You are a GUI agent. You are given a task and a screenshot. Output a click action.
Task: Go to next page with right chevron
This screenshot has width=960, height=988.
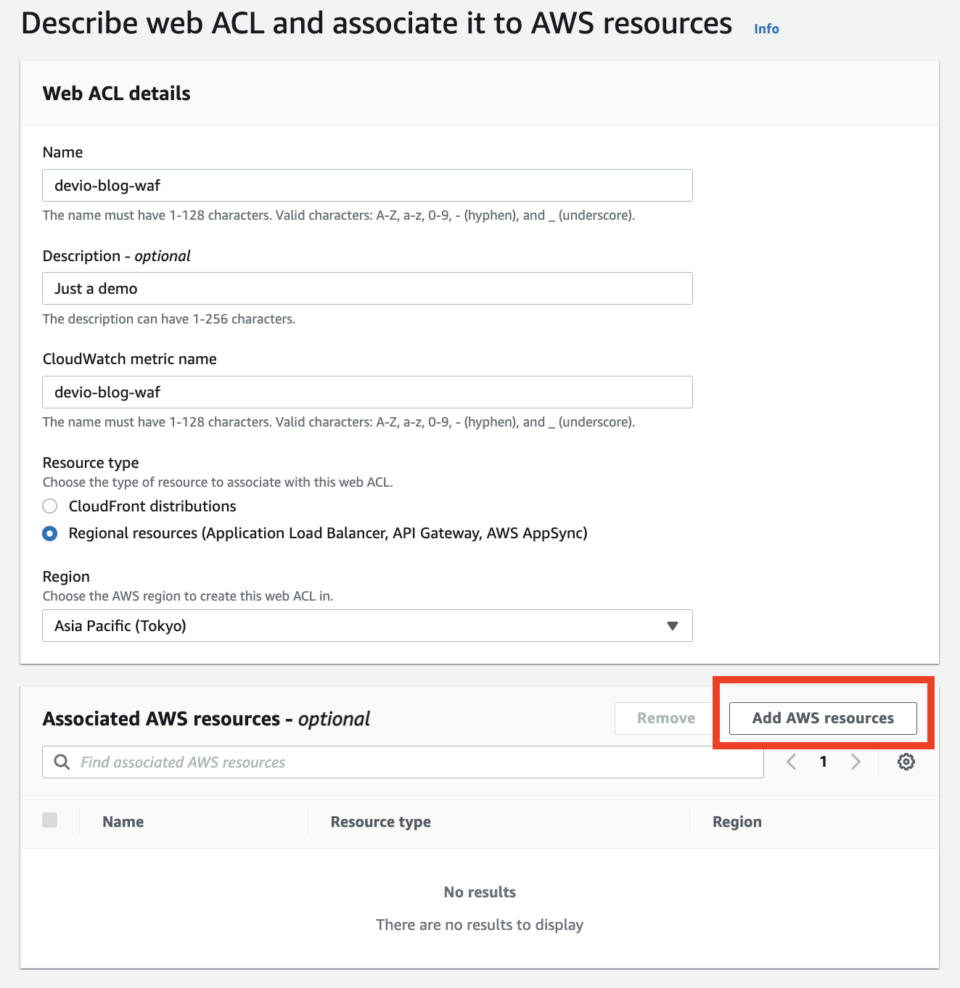click(x=856, y=761)
